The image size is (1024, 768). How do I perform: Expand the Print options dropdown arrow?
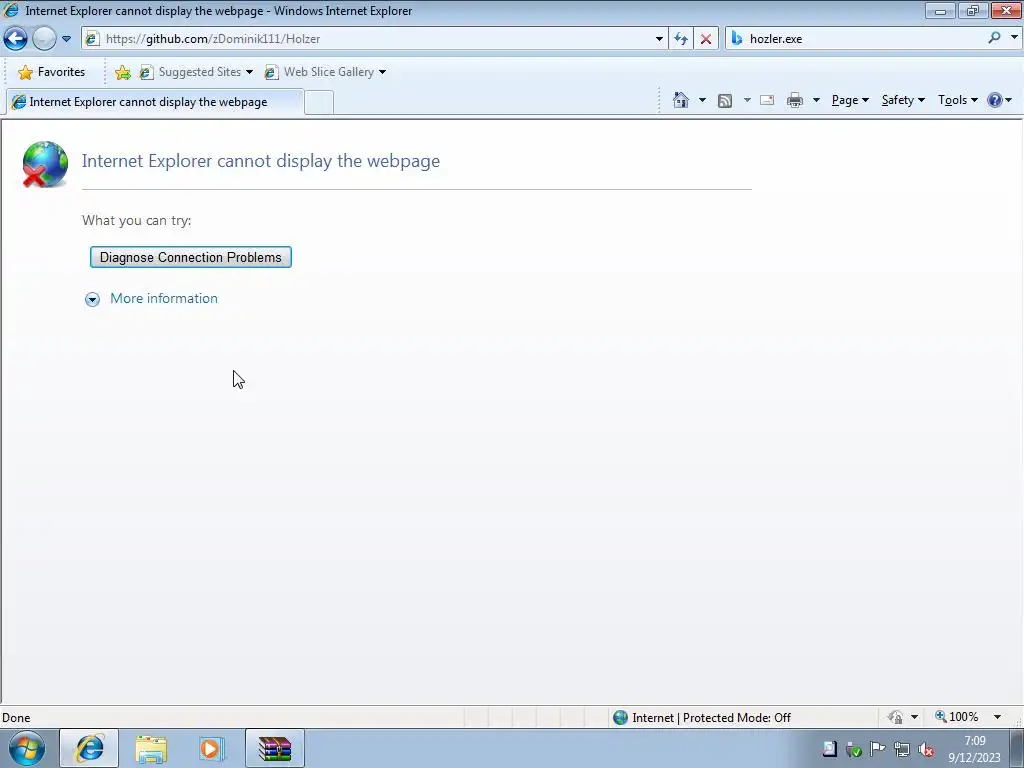click(816, 100)
